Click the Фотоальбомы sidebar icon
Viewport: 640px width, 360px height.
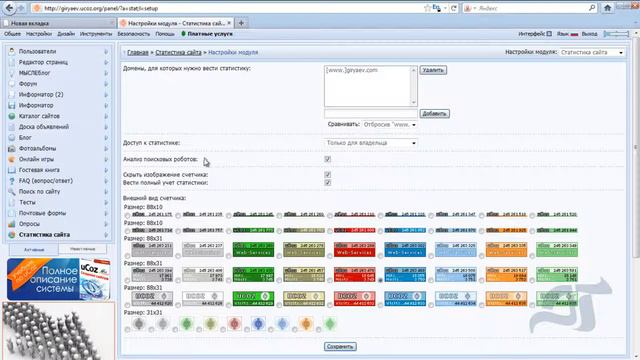(x=12, y=149)
